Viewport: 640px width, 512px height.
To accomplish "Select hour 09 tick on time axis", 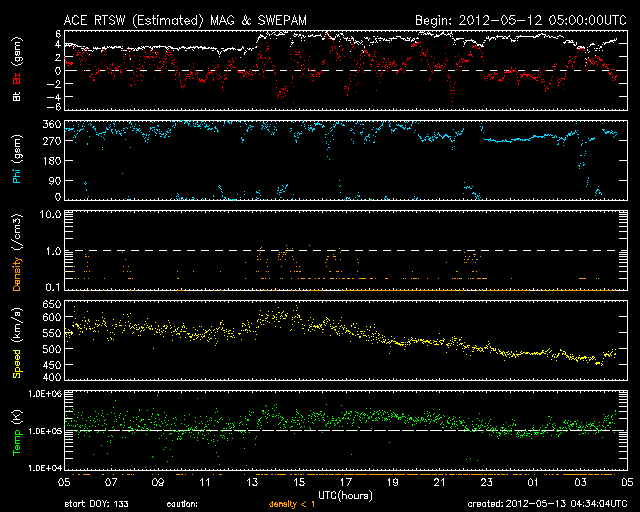I will point(159,481).
